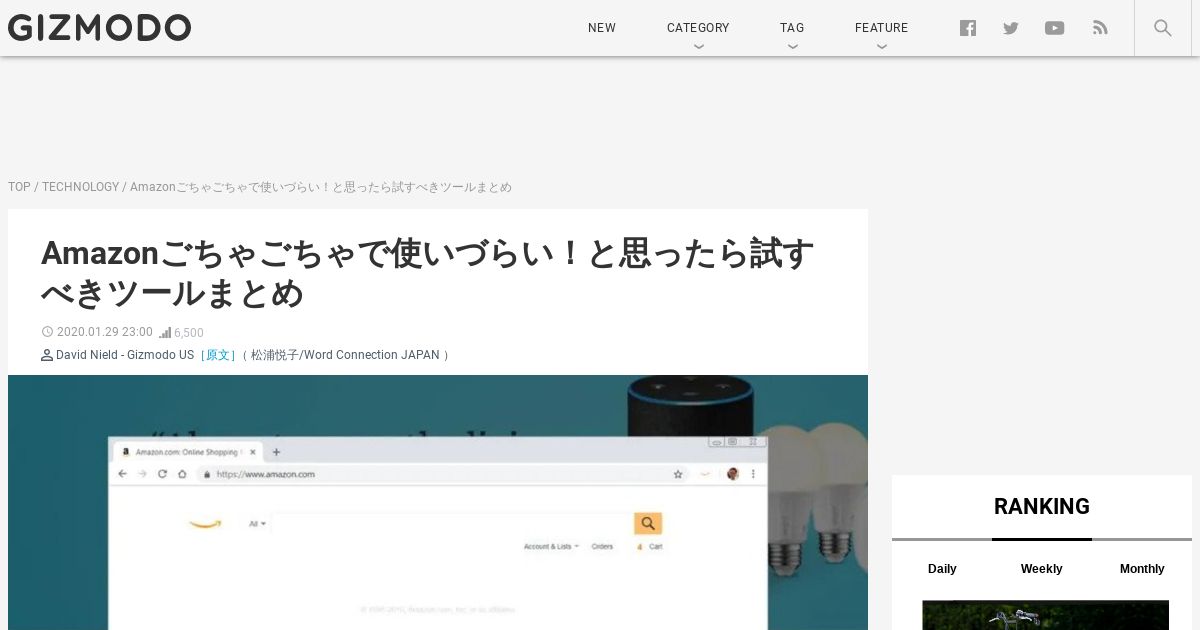
Task: Select the RANKING heading
Action: 1042,506
